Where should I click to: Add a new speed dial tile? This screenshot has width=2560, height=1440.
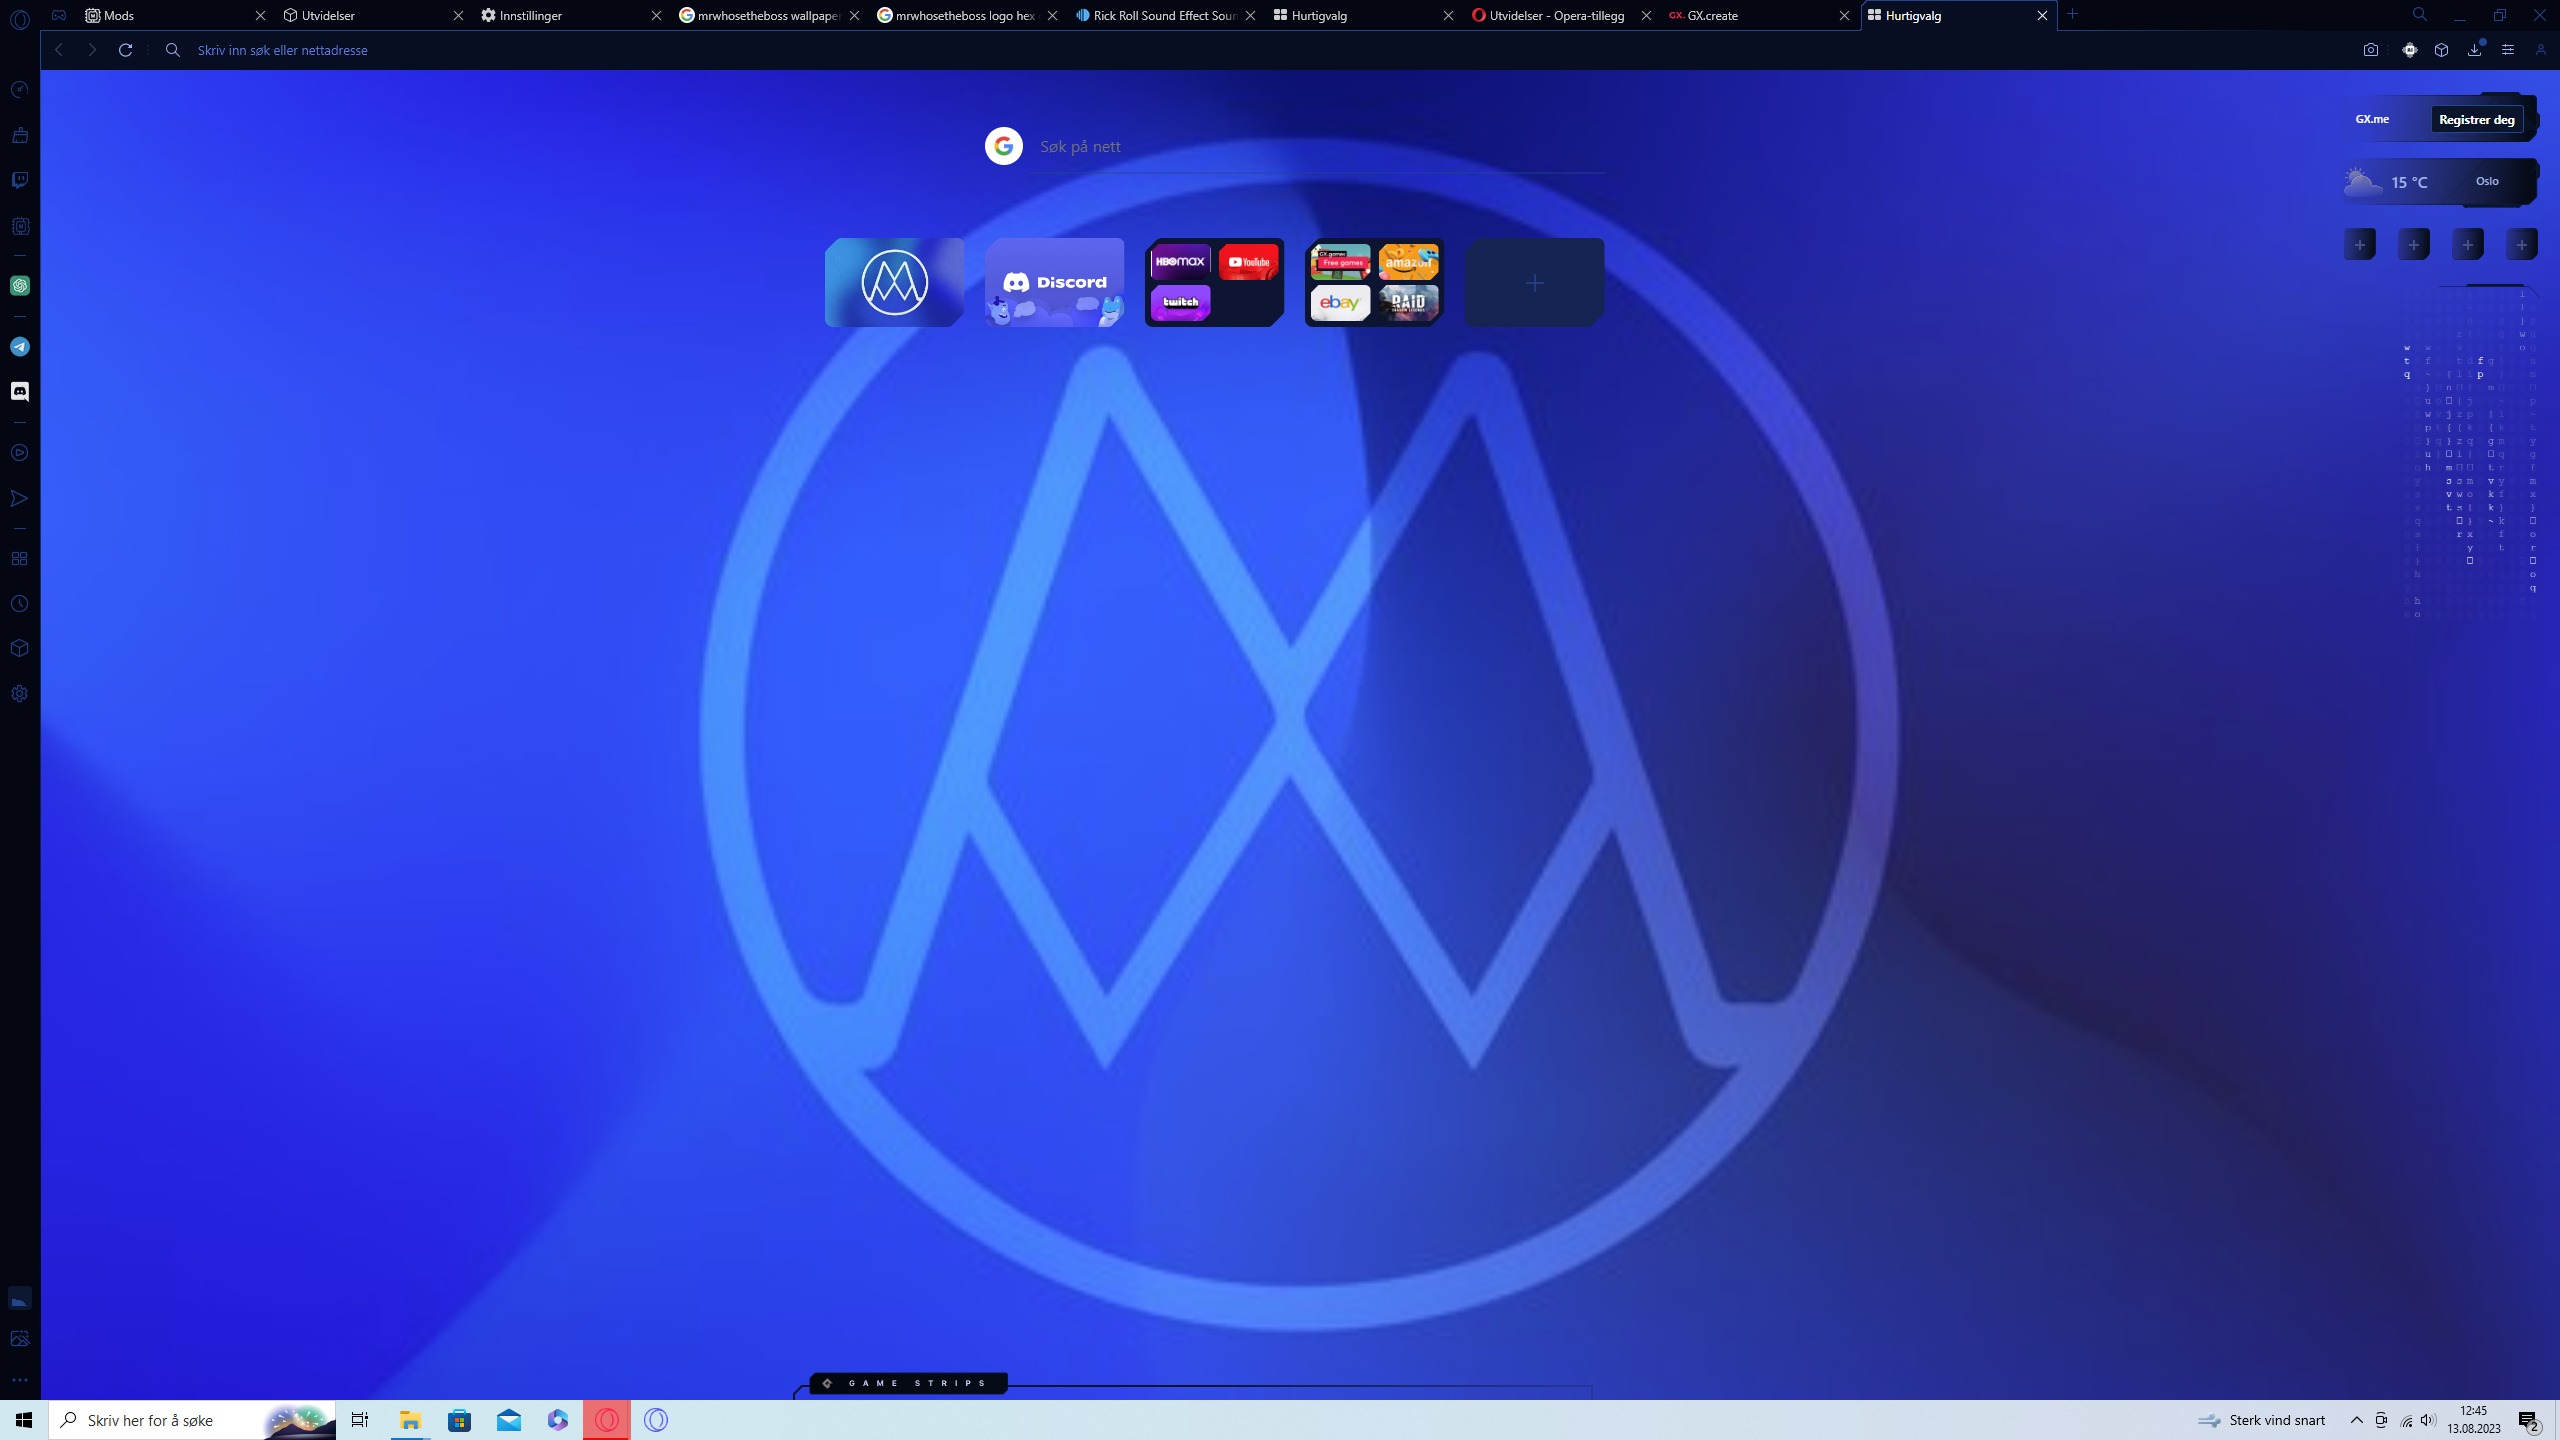pos(1534,283)
